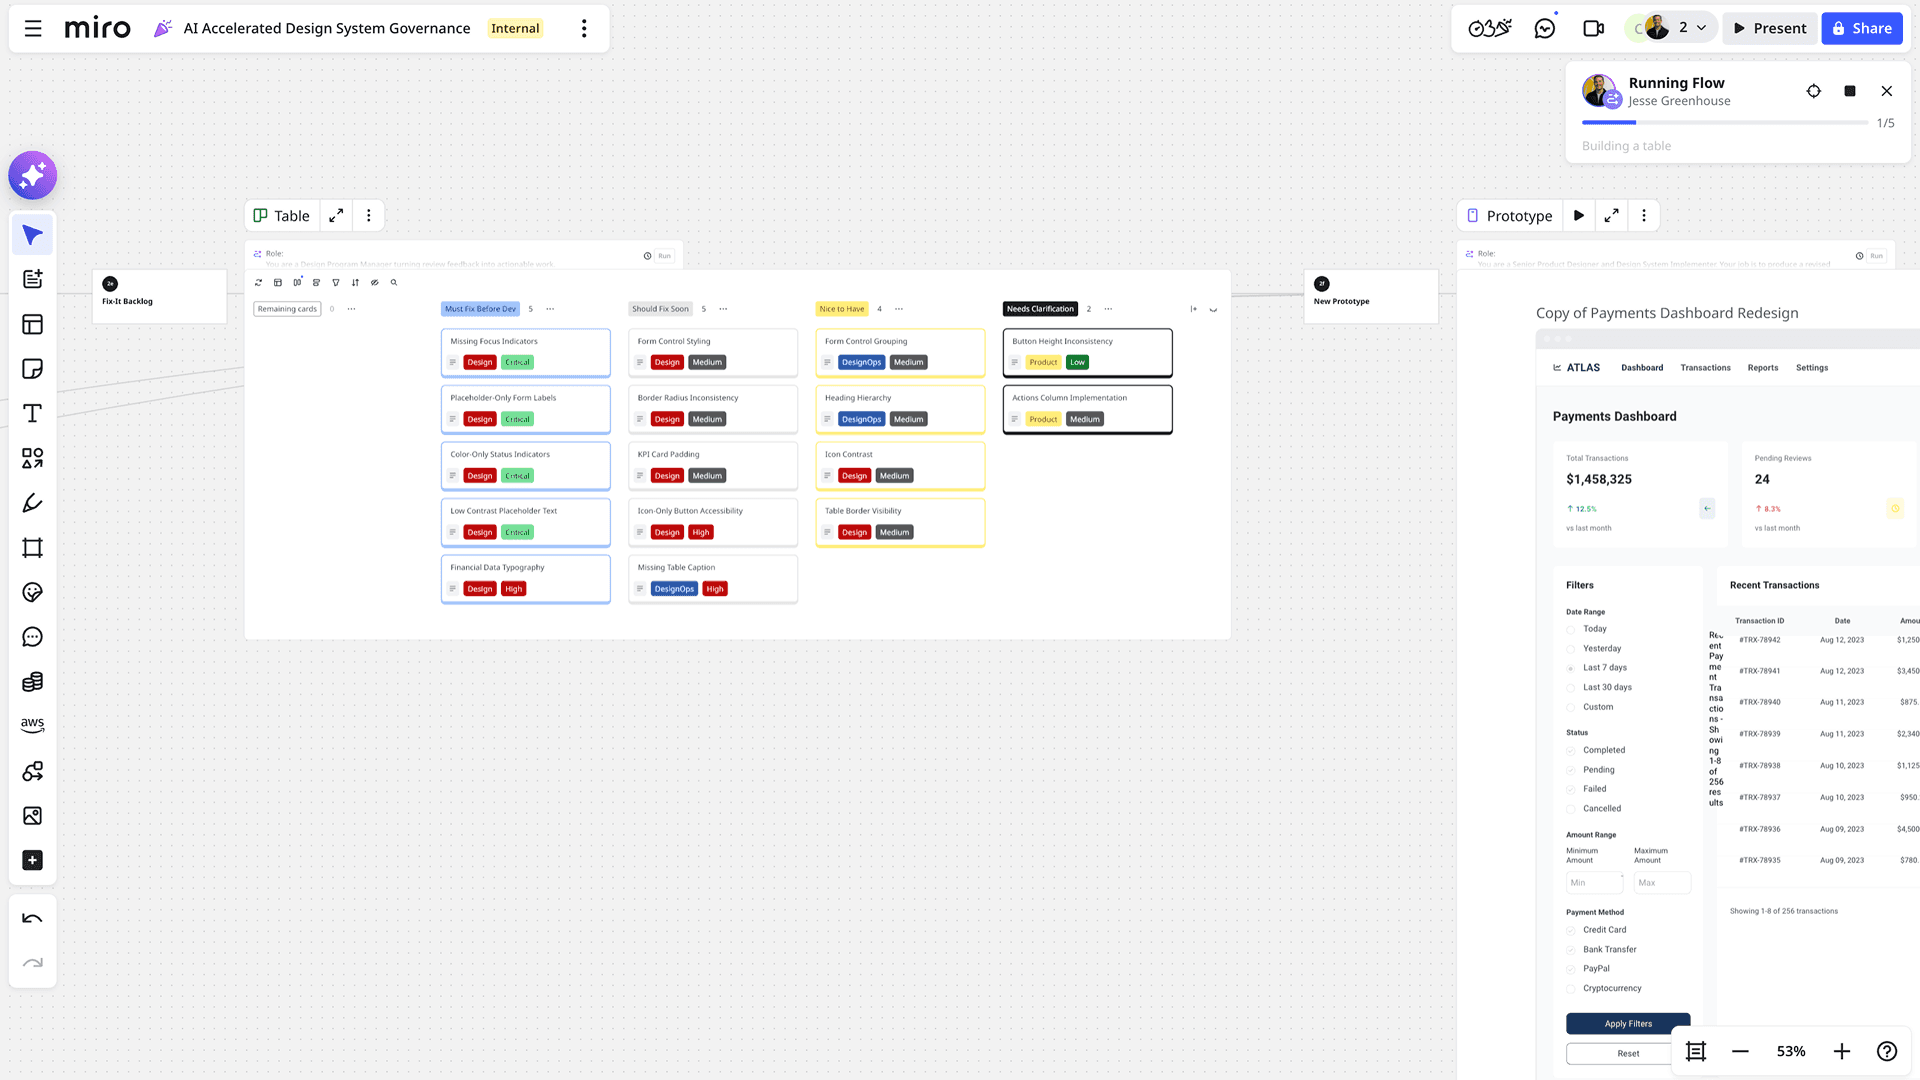Open the shapes and lines tool

(x=32, y=458)
